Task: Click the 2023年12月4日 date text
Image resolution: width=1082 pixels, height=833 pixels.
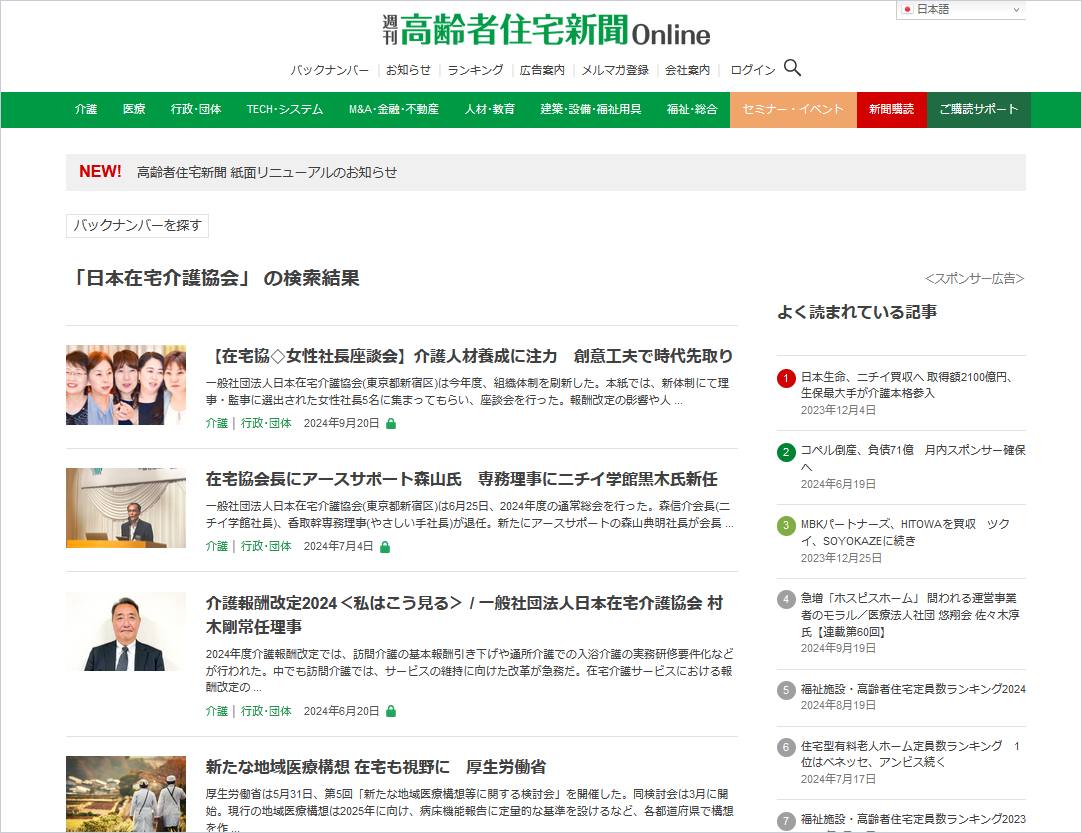Action: pos(838,410)
